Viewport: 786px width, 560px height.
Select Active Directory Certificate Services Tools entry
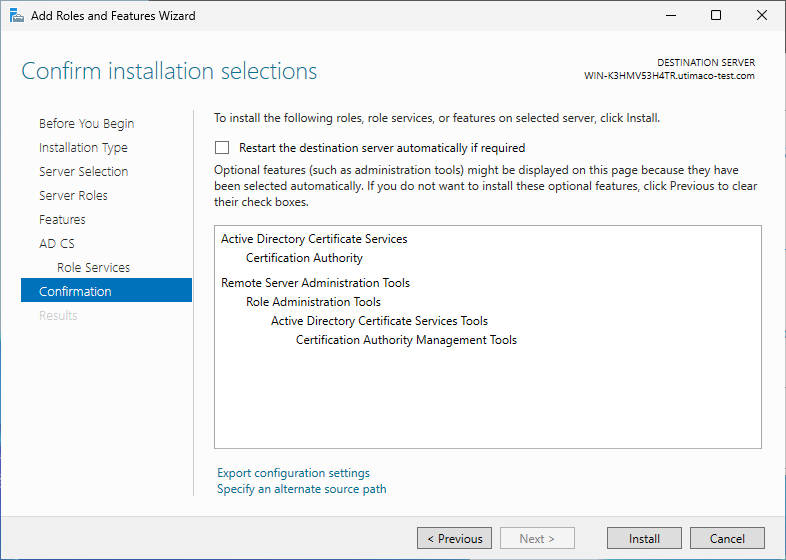point(379,321)
